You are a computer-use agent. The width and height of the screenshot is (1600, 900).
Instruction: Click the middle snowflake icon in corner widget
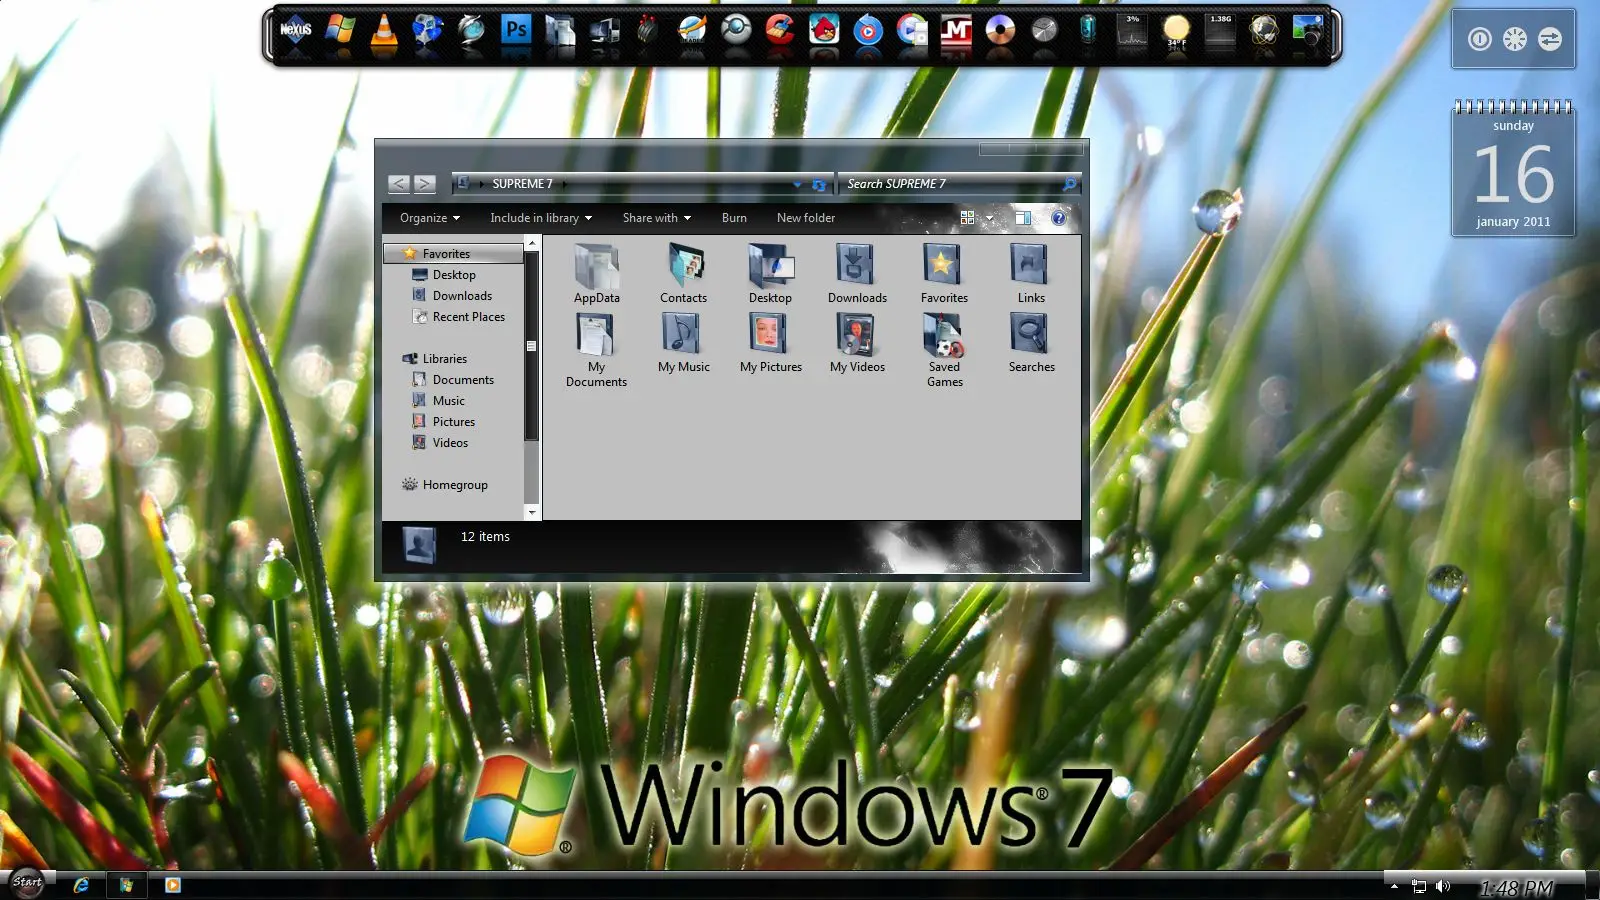1515,39
